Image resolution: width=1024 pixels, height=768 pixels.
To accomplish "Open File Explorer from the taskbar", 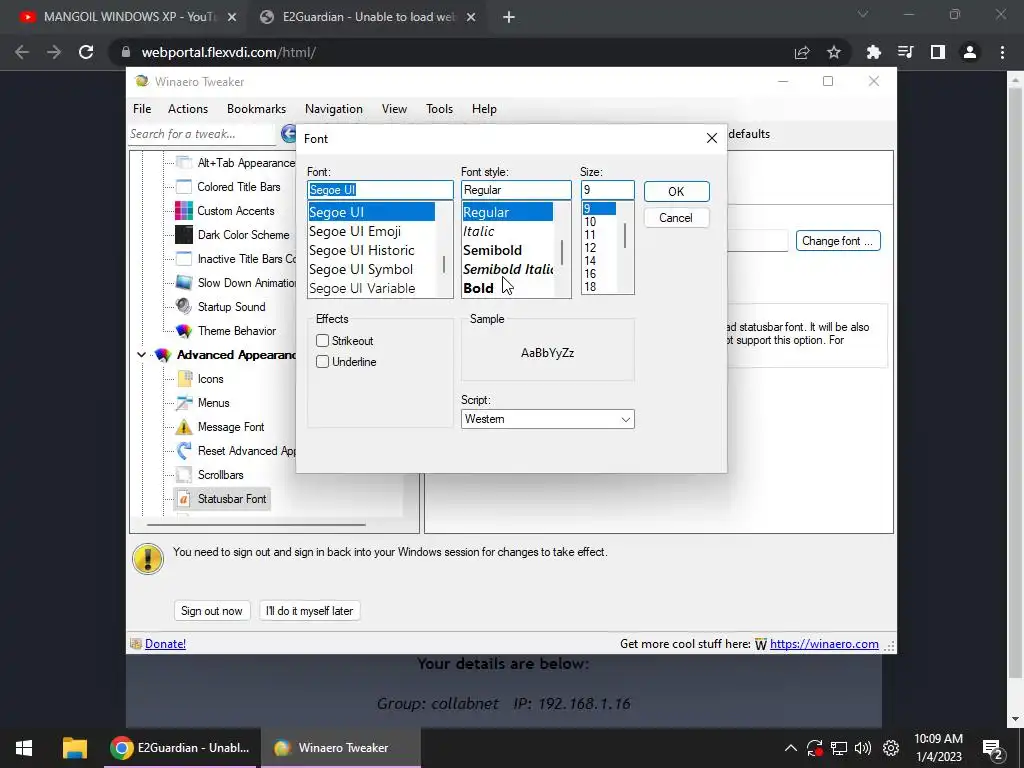I will click(74, 748).
